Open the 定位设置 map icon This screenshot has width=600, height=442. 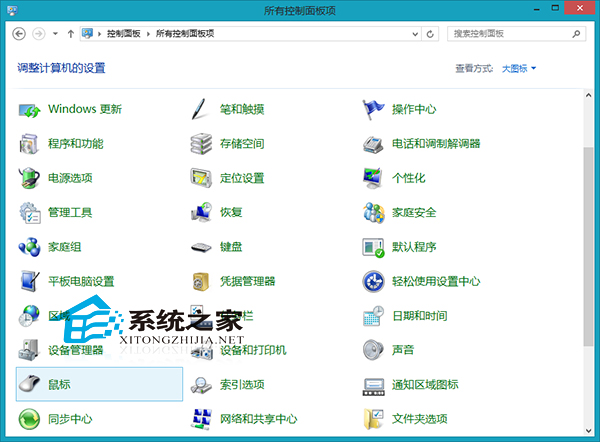[201, 178]
